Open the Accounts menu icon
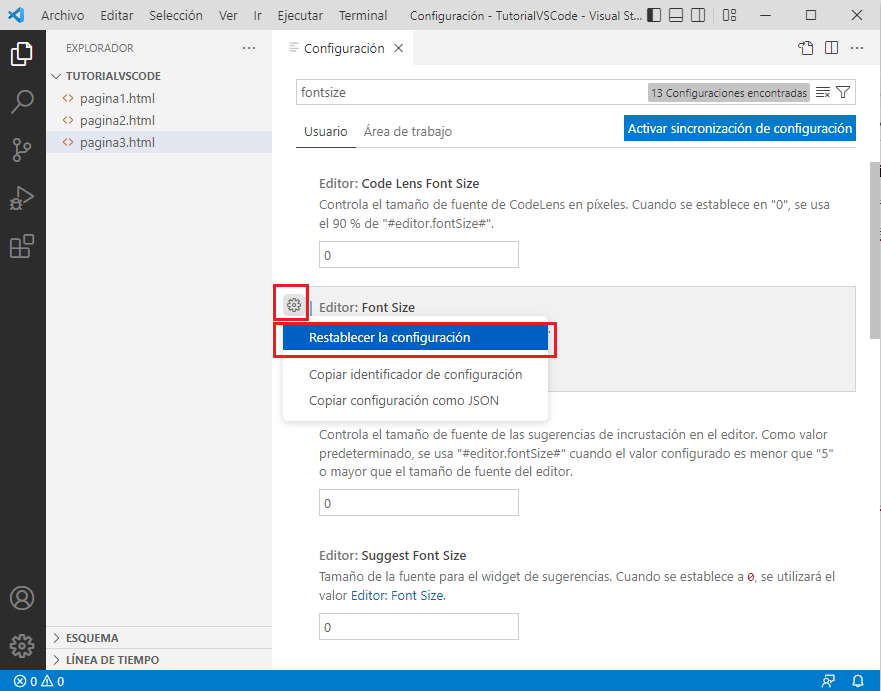Viewport: 881px width, 691px height. click(x=22, y=598)
